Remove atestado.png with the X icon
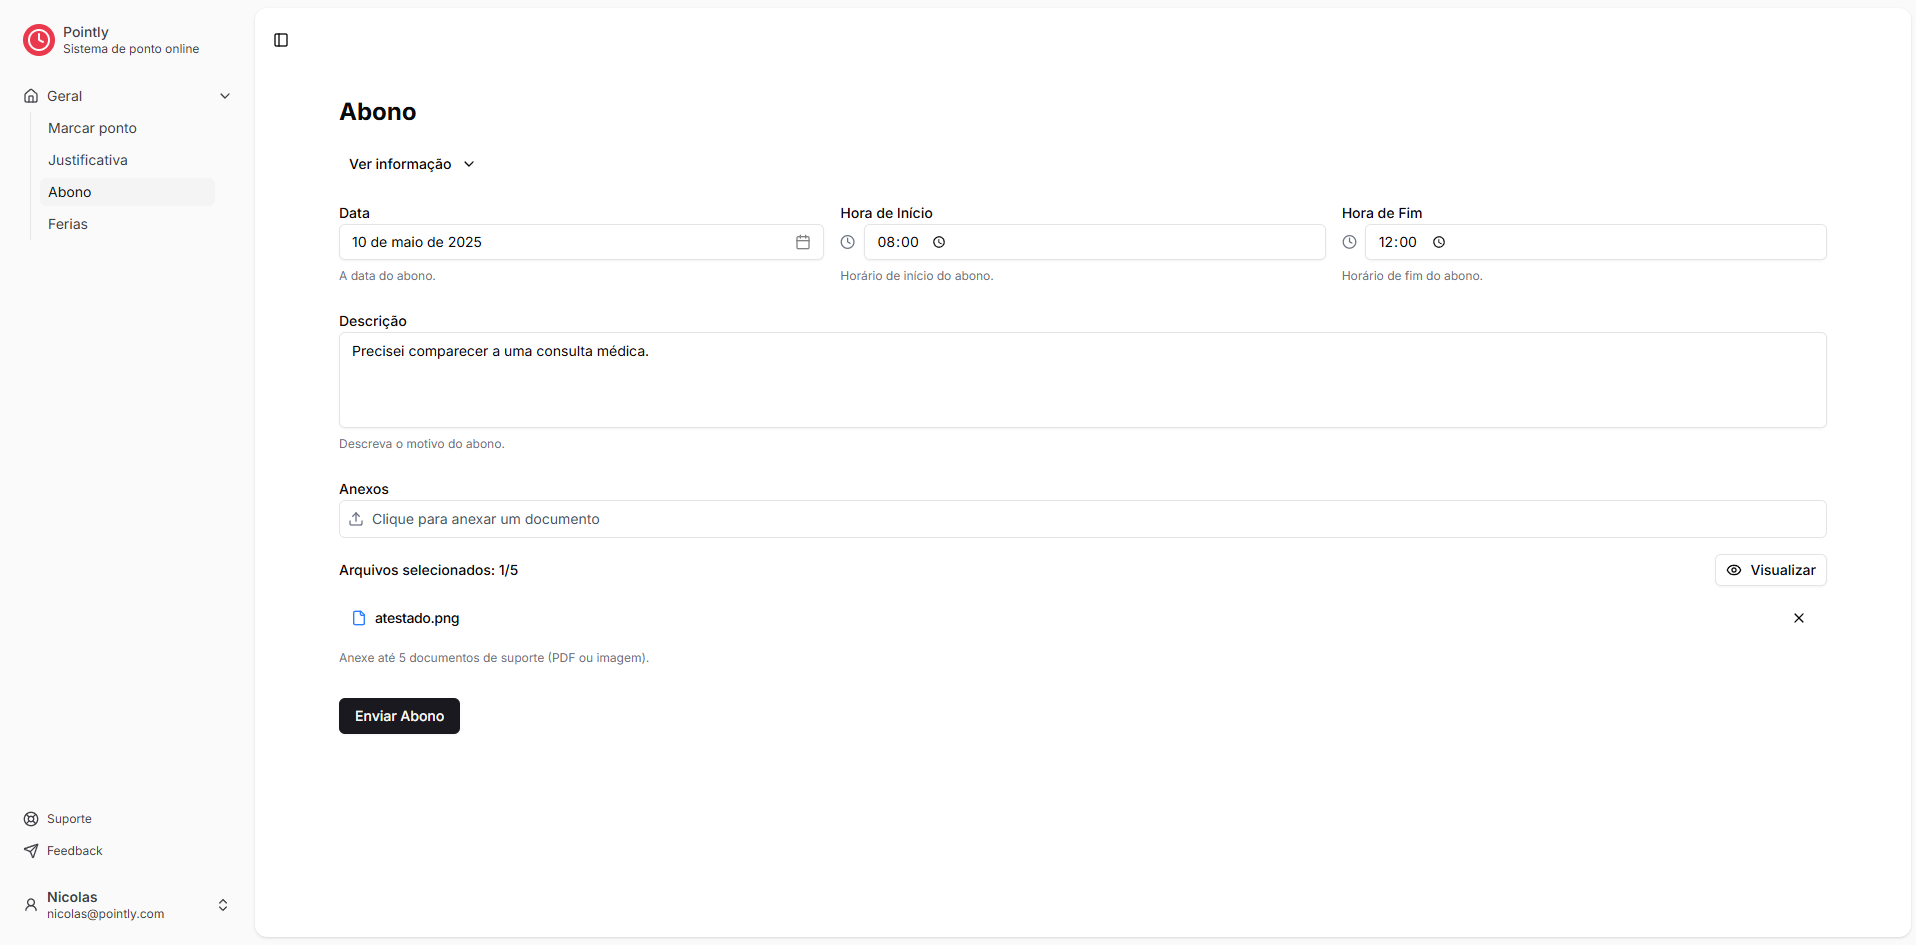 pyautogui.click(x=1798, y=618)
